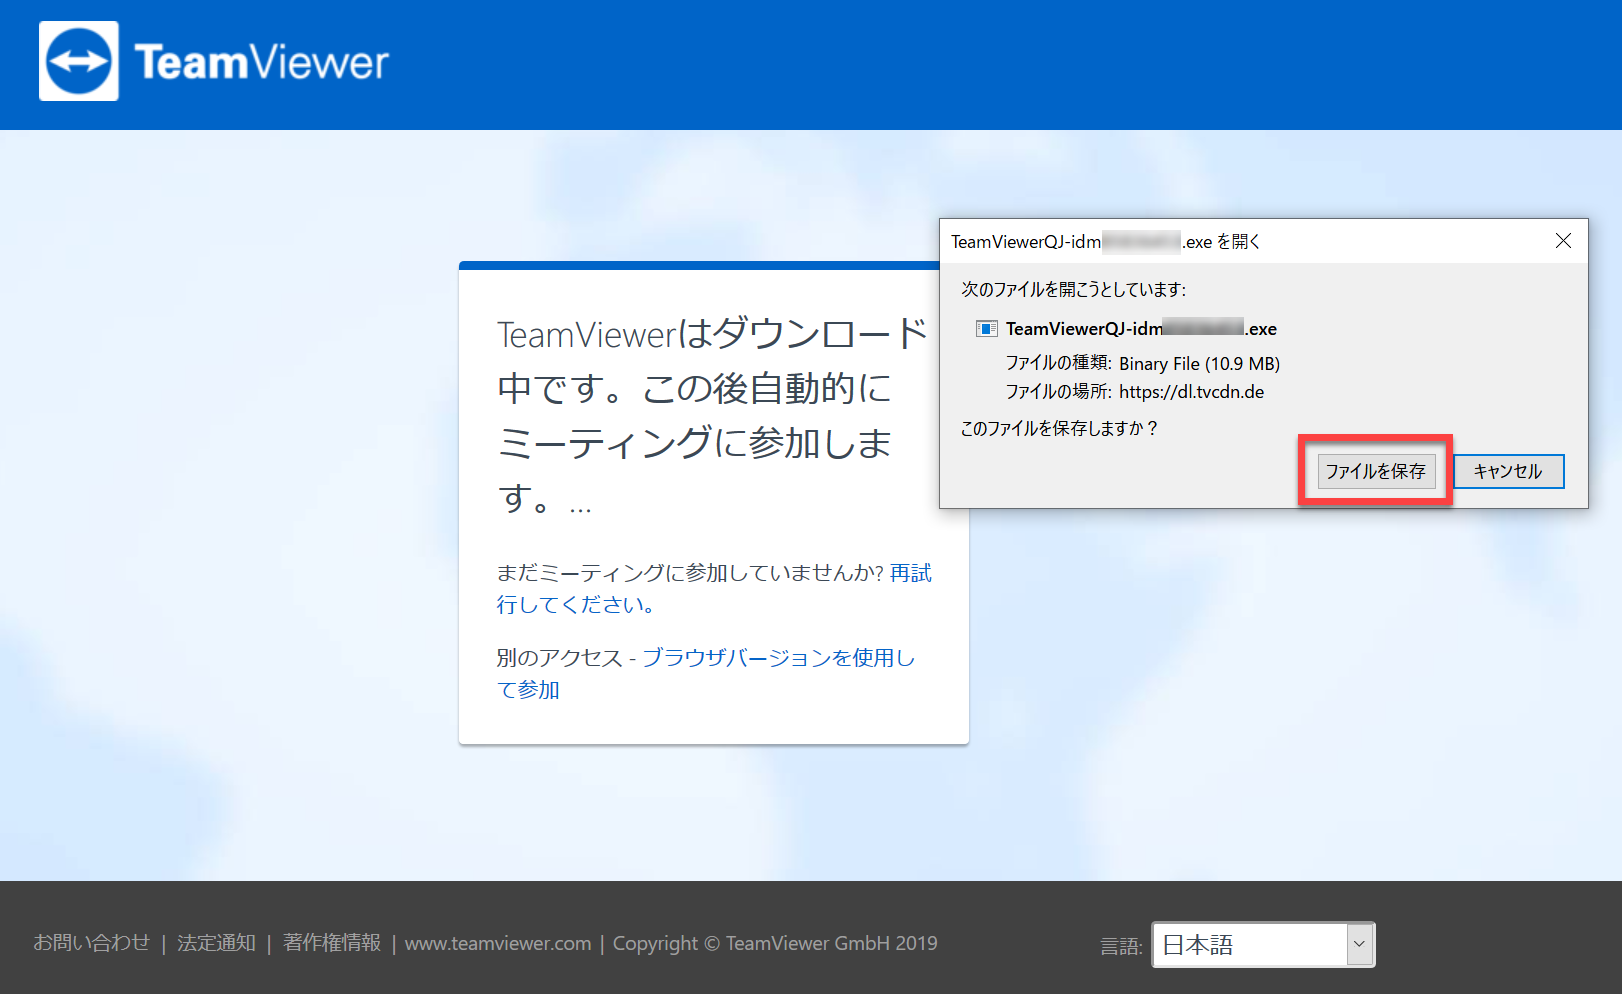This screenshot has height=994, width=1622.
Task: Select the TeamViewerQJ exe file name
Action: point(1141,329)
